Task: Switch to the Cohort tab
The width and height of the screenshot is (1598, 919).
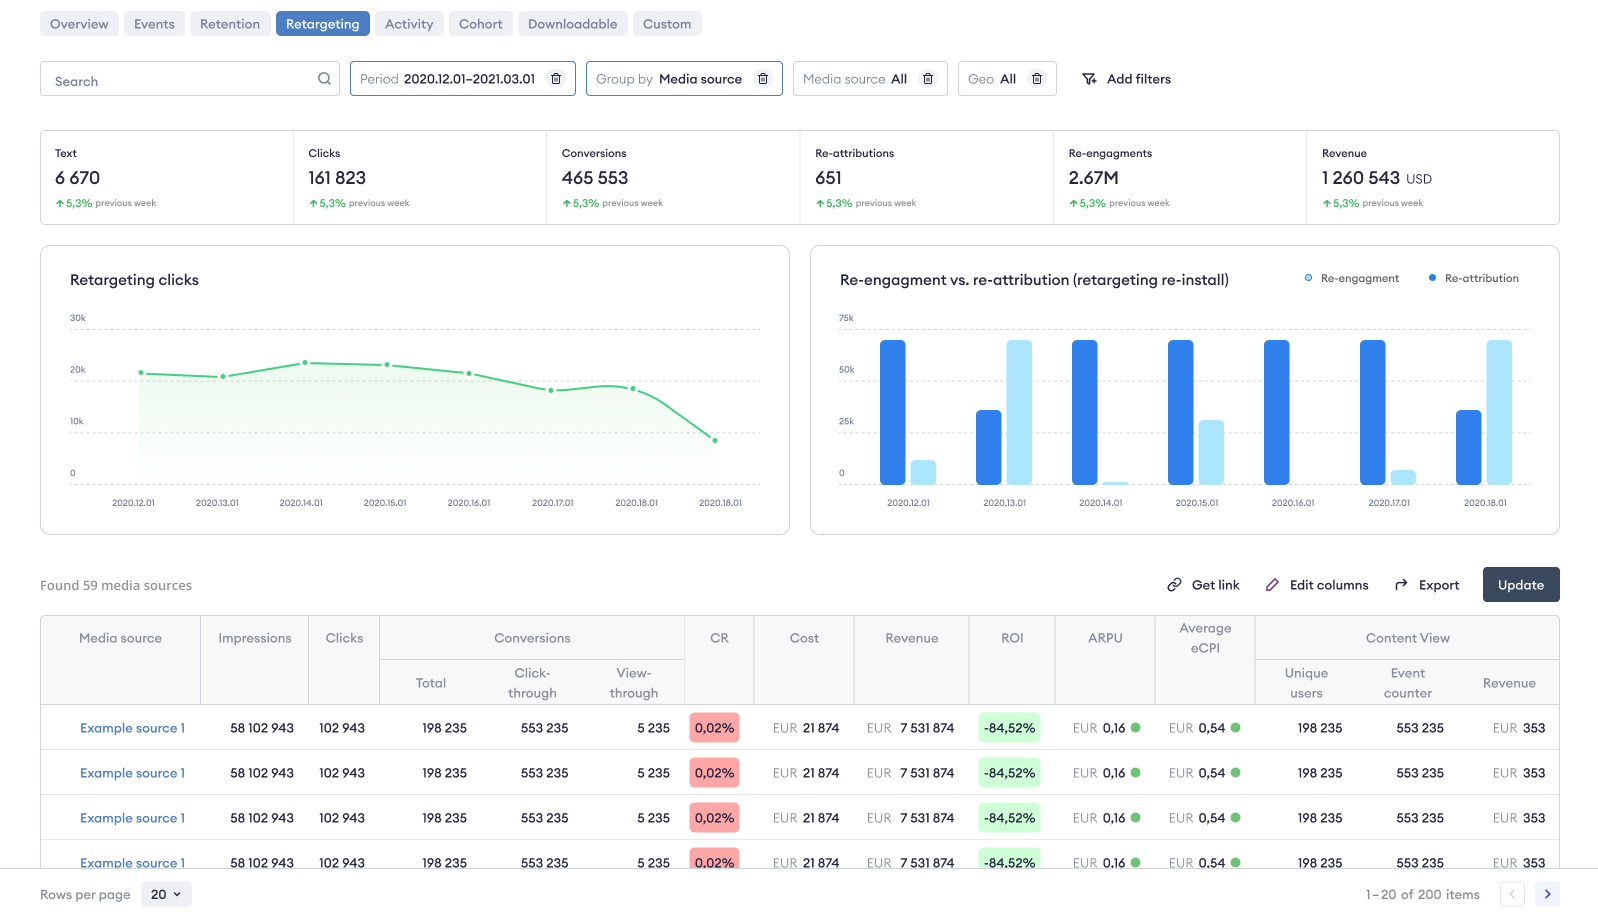Action: coord(480,24)
